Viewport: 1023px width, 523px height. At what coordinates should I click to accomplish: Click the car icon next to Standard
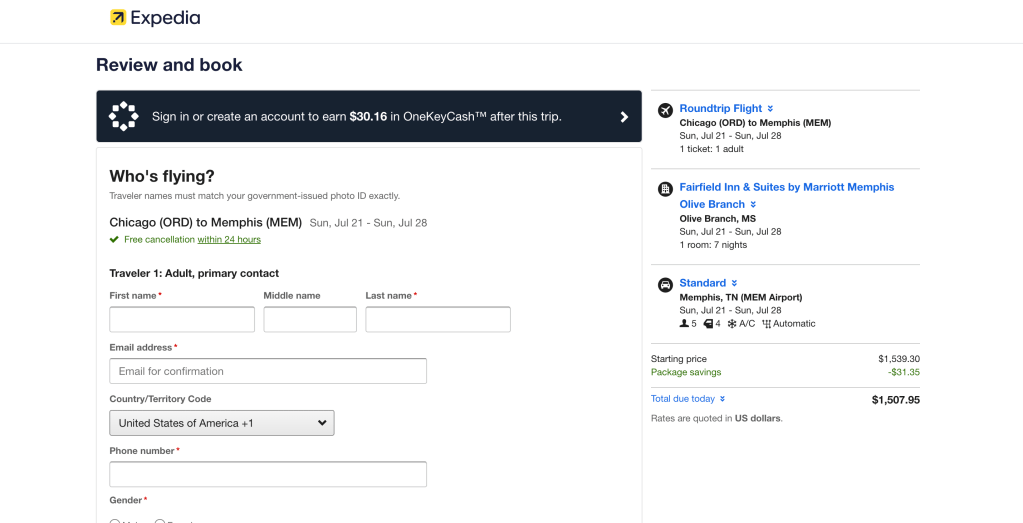665,284
